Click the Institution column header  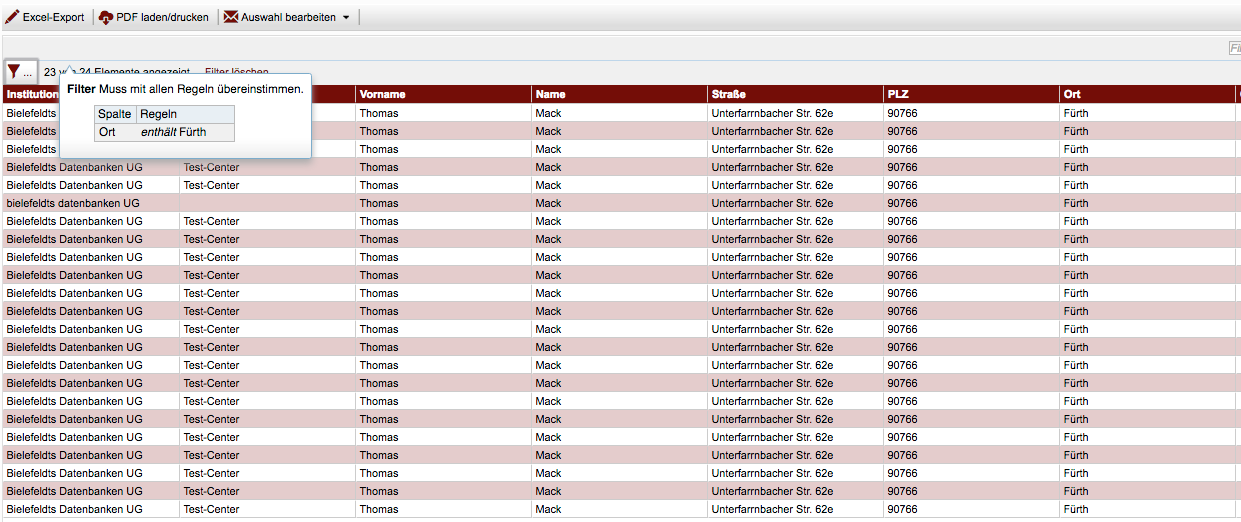pyautogui.click(x=31, y=94)
